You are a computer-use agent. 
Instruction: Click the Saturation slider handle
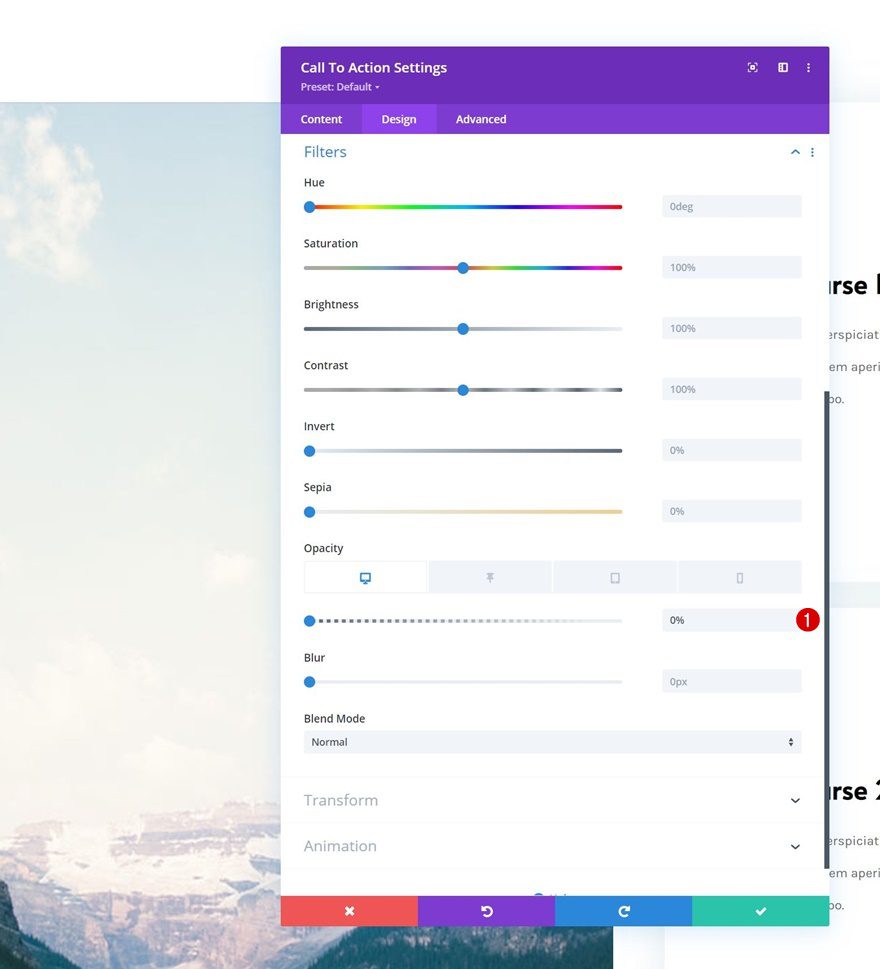[463, 268]
